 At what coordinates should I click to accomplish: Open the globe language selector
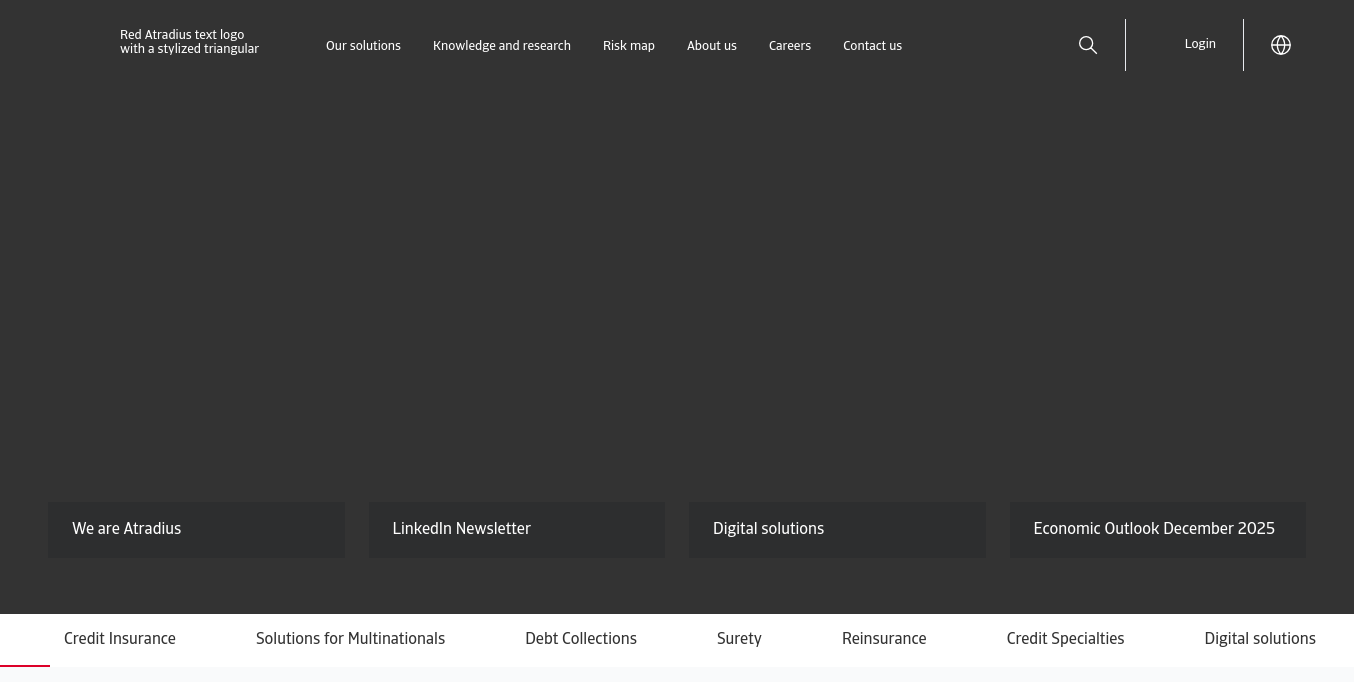(x=1281, y=45)
